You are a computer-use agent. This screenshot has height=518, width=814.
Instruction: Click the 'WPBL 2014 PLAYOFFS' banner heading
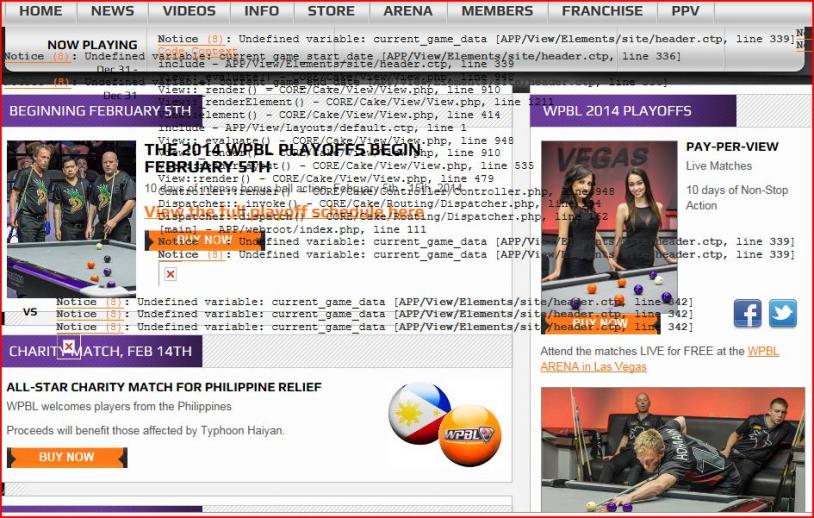(632, 111)
